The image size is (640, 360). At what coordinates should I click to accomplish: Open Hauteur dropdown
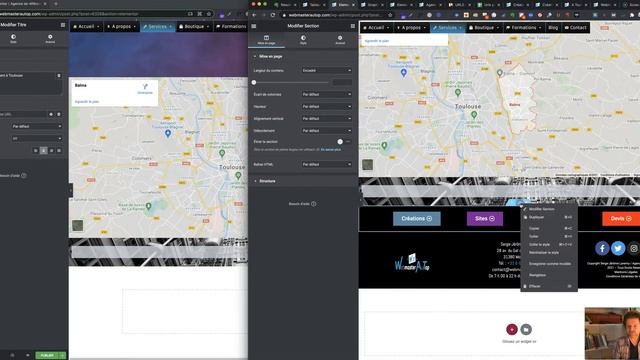tap(327, 107)
